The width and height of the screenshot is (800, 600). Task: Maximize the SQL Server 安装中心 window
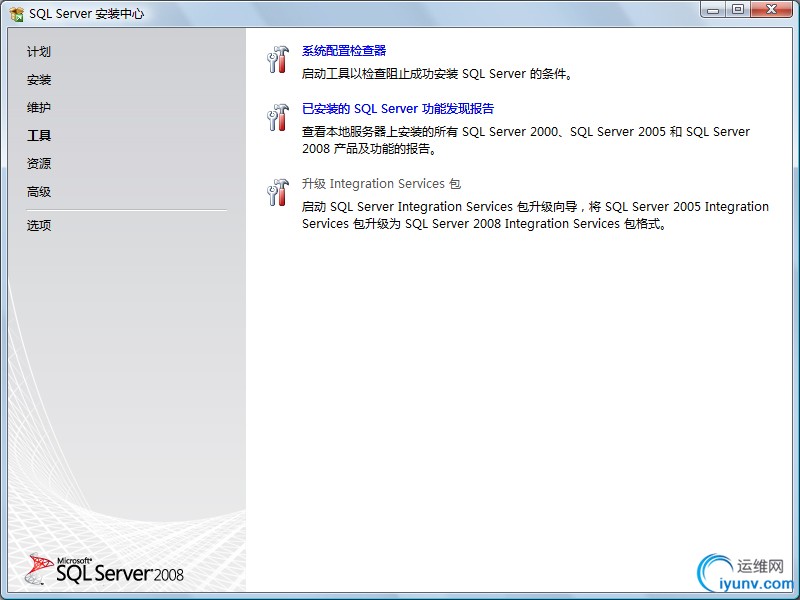pyautogui.click(x=738, y=10)
